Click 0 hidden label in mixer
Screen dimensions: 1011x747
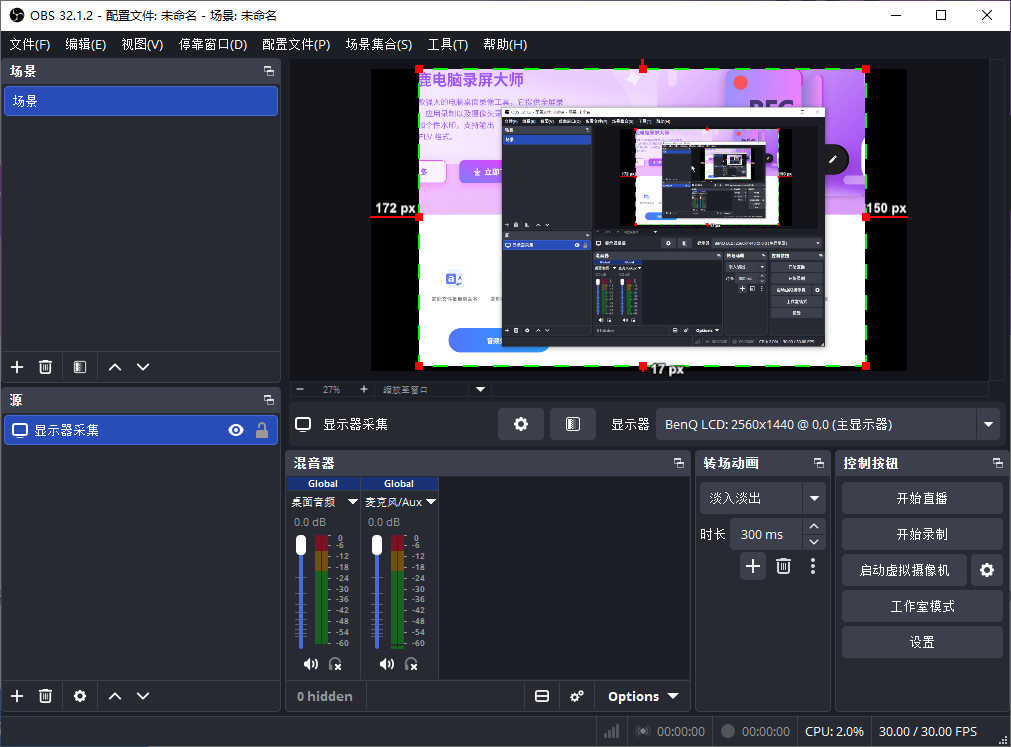click(x=325, y=696)
